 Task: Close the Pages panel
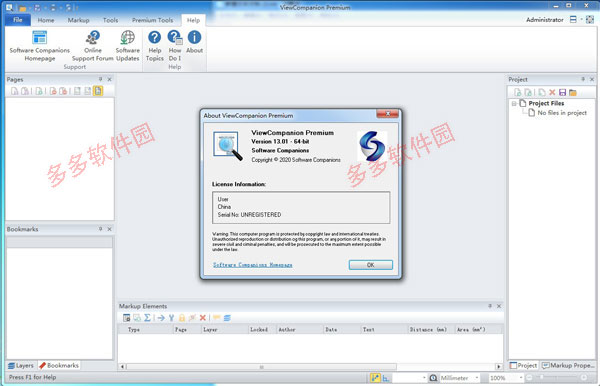(109, 79)
